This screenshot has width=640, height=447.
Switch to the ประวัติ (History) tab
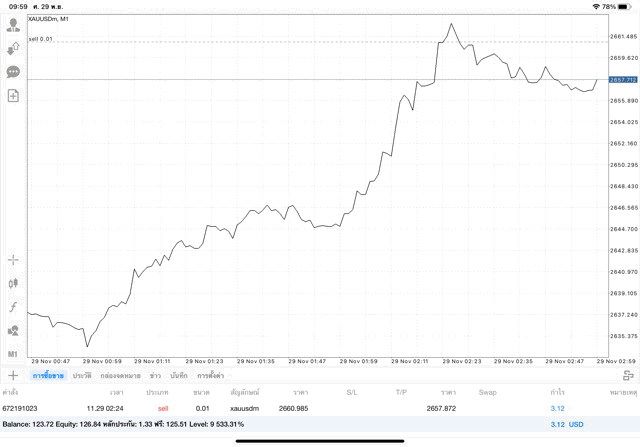click(82, 375)
